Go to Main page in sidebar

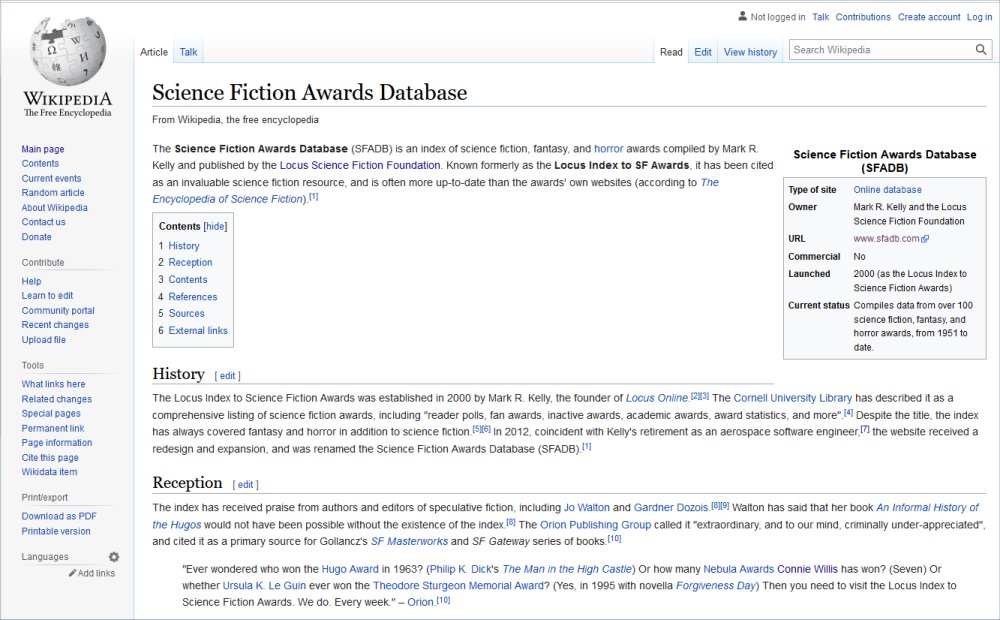point(43,149)
